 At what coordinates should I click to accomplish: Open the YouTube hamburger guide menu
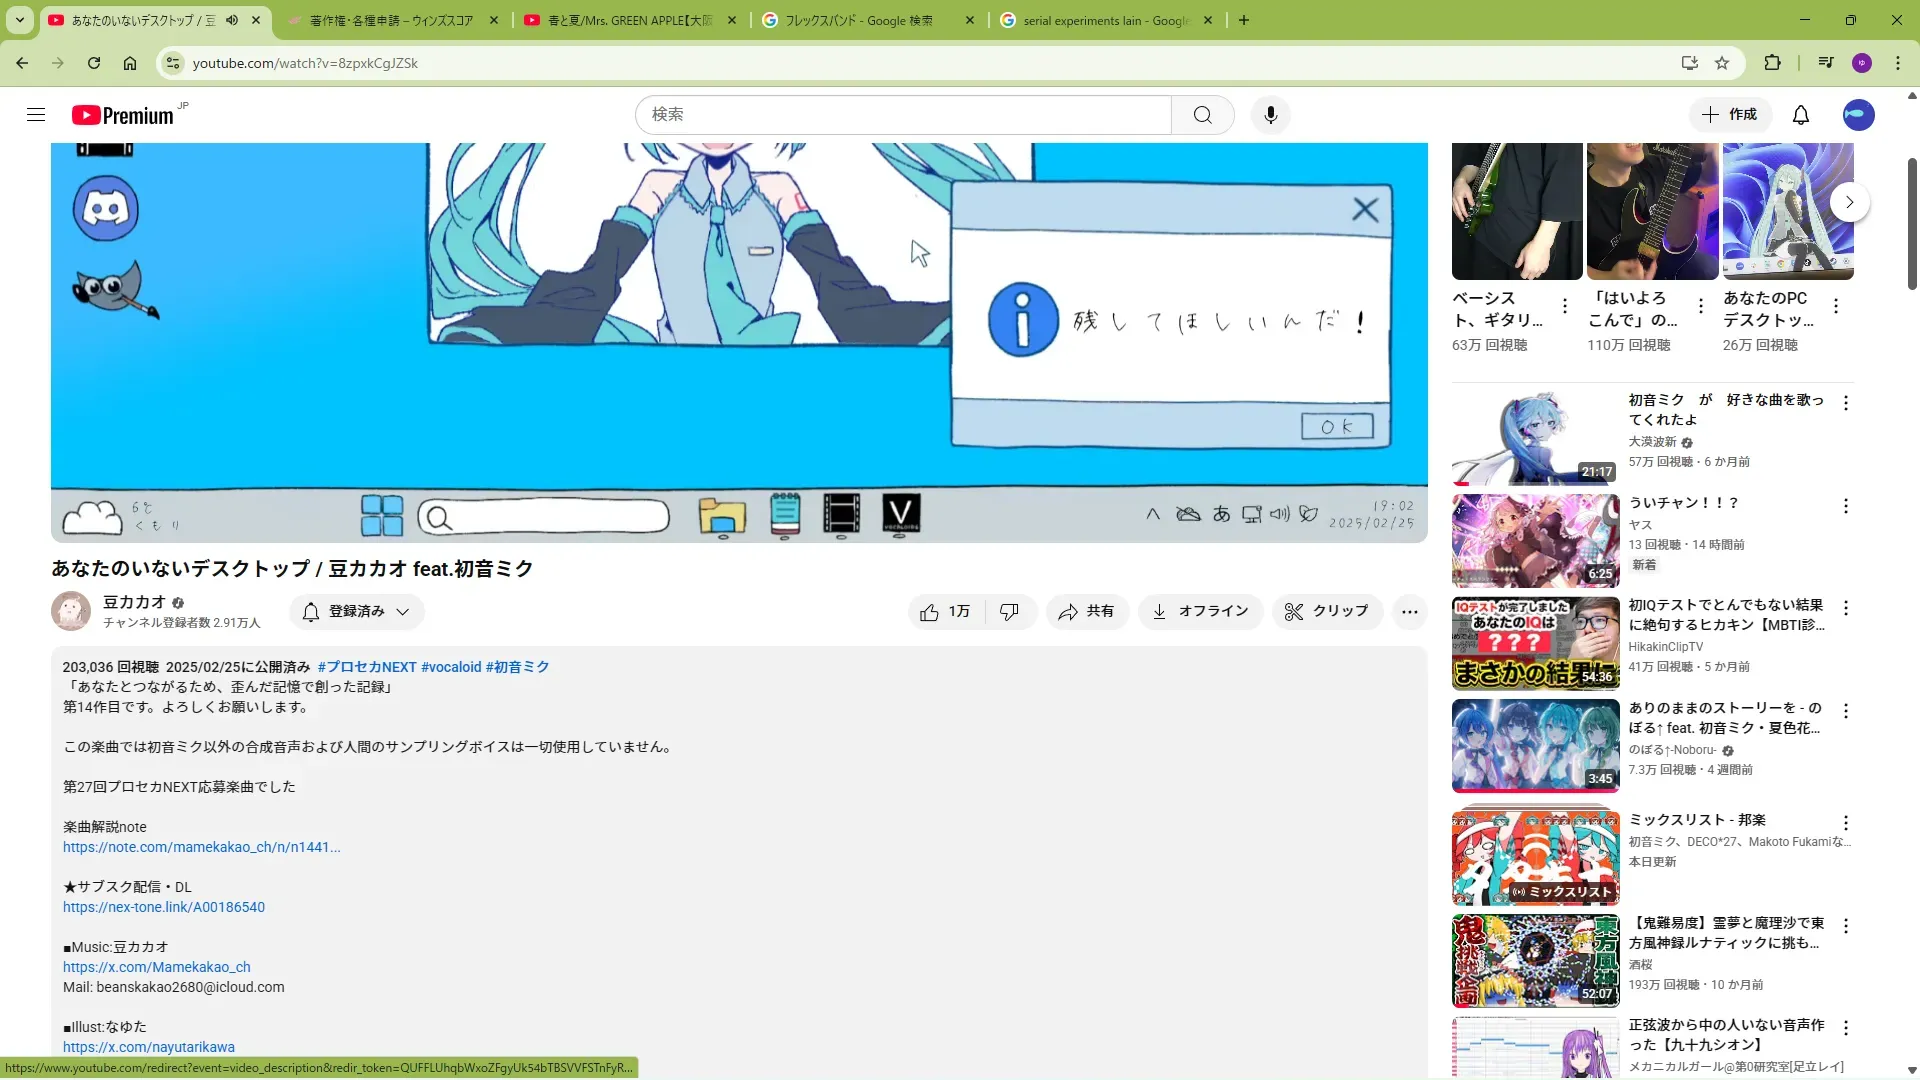click(36, 115)
